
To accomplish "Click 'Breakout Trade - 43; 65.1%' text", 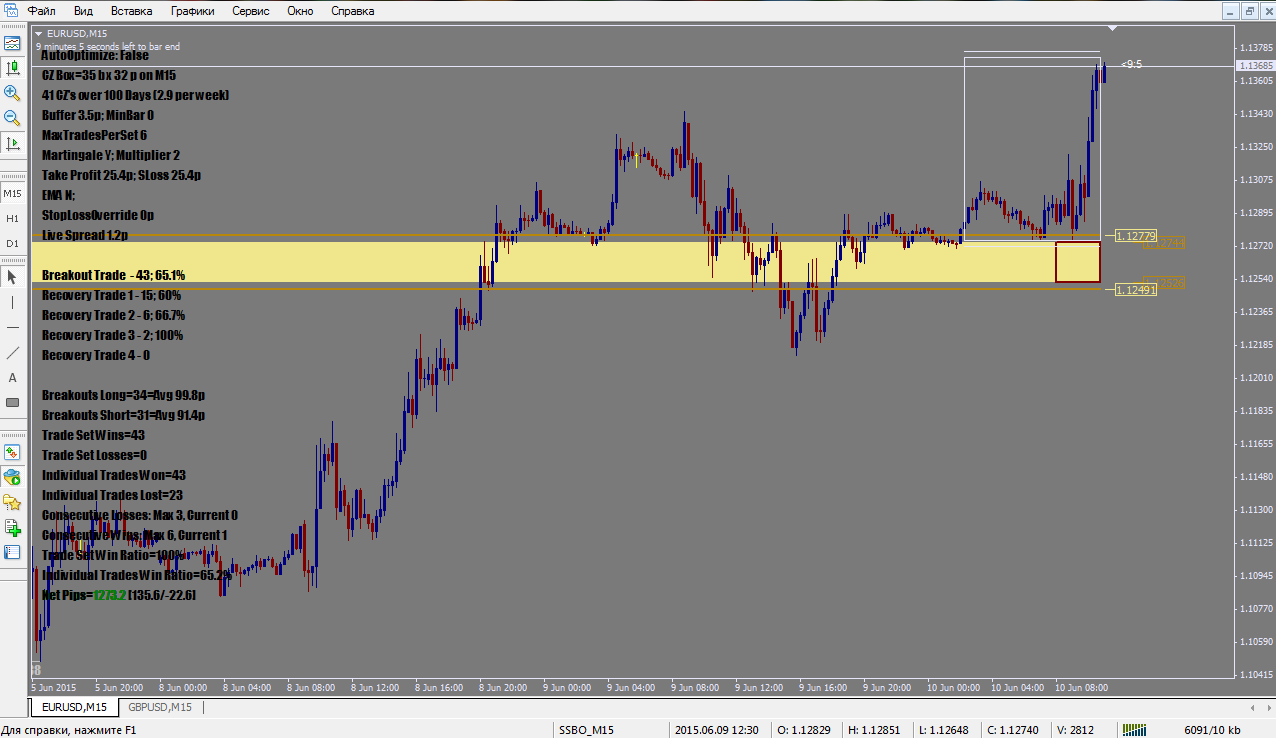I will point(113,275).
